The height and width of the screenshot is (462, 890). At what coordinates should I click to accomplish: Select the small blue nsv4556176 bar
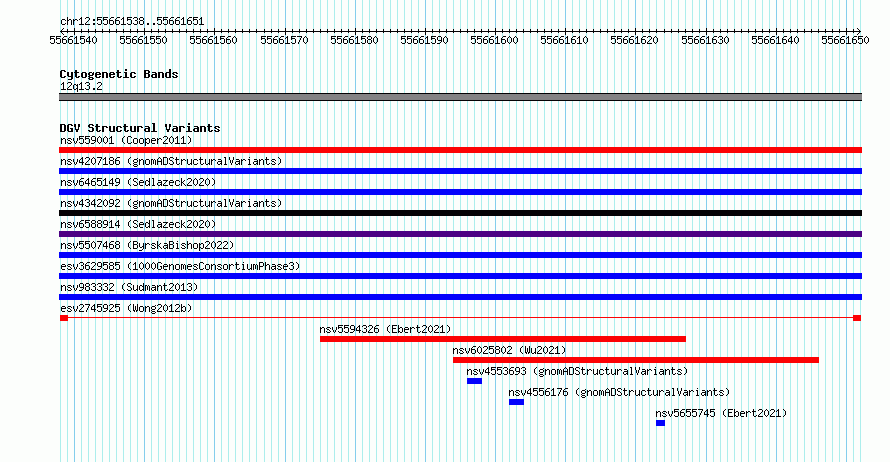coord(517,402)
